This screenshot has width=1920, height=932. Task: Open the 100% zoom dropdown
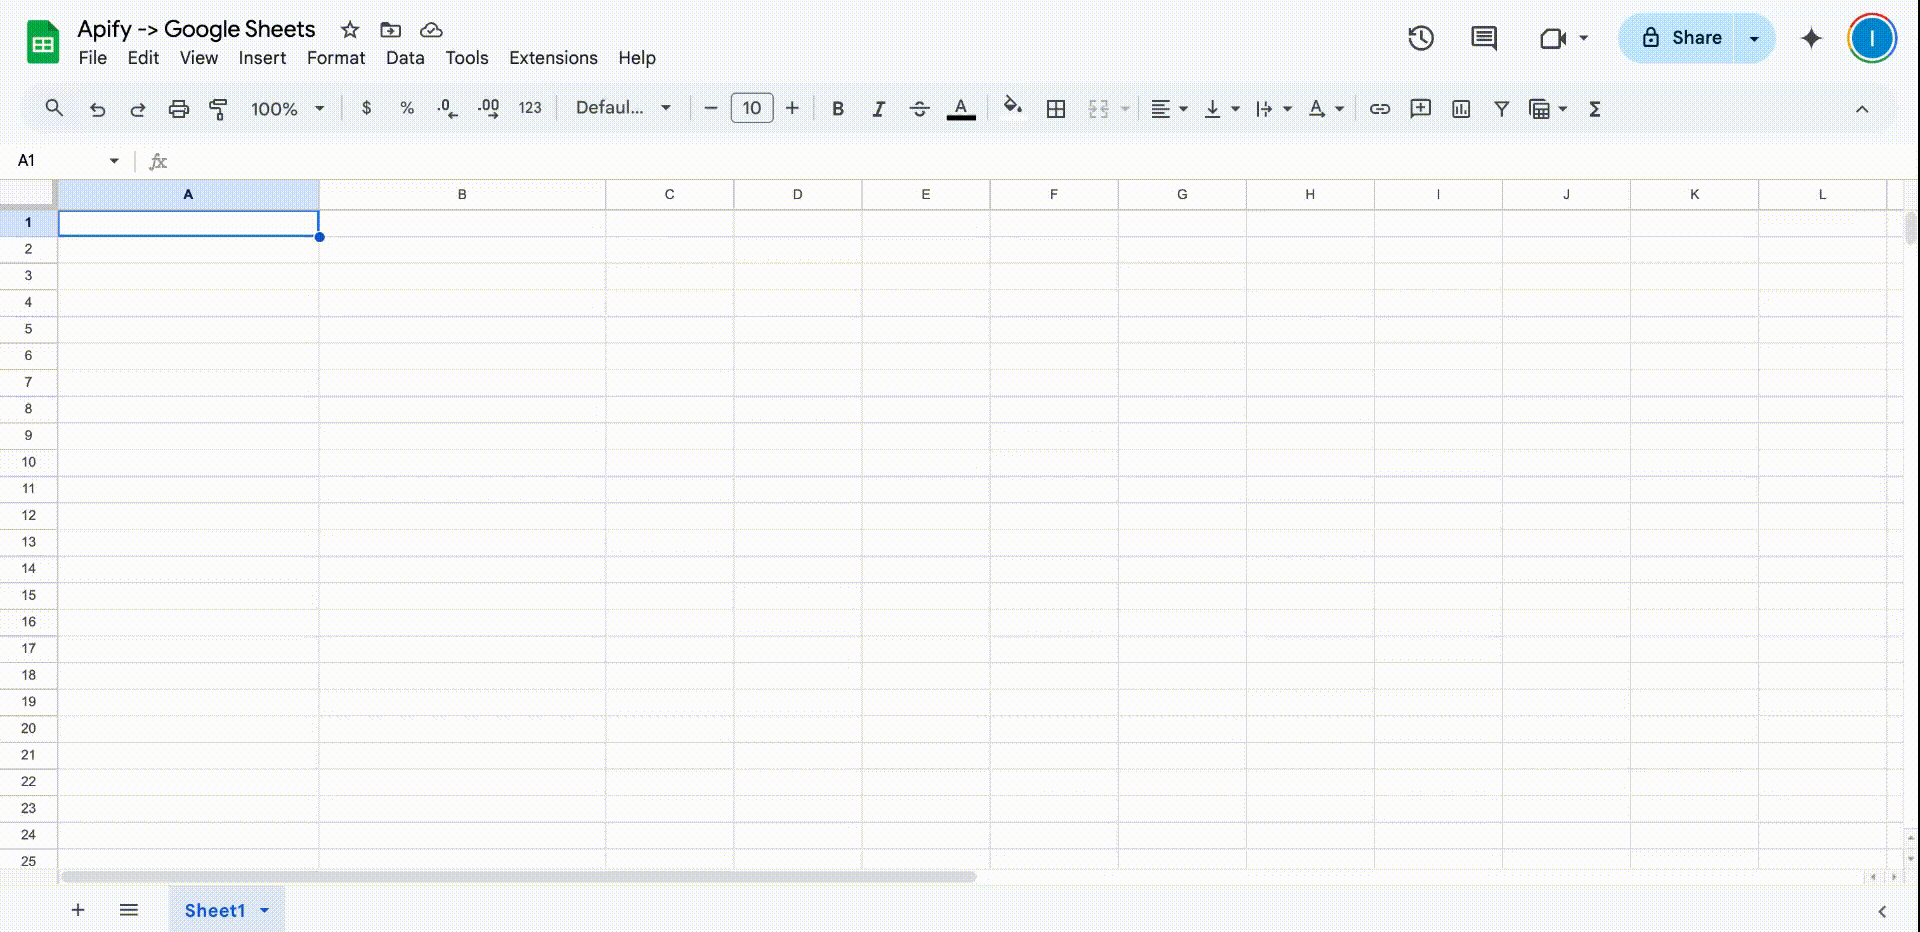click(x=288, y=109)
